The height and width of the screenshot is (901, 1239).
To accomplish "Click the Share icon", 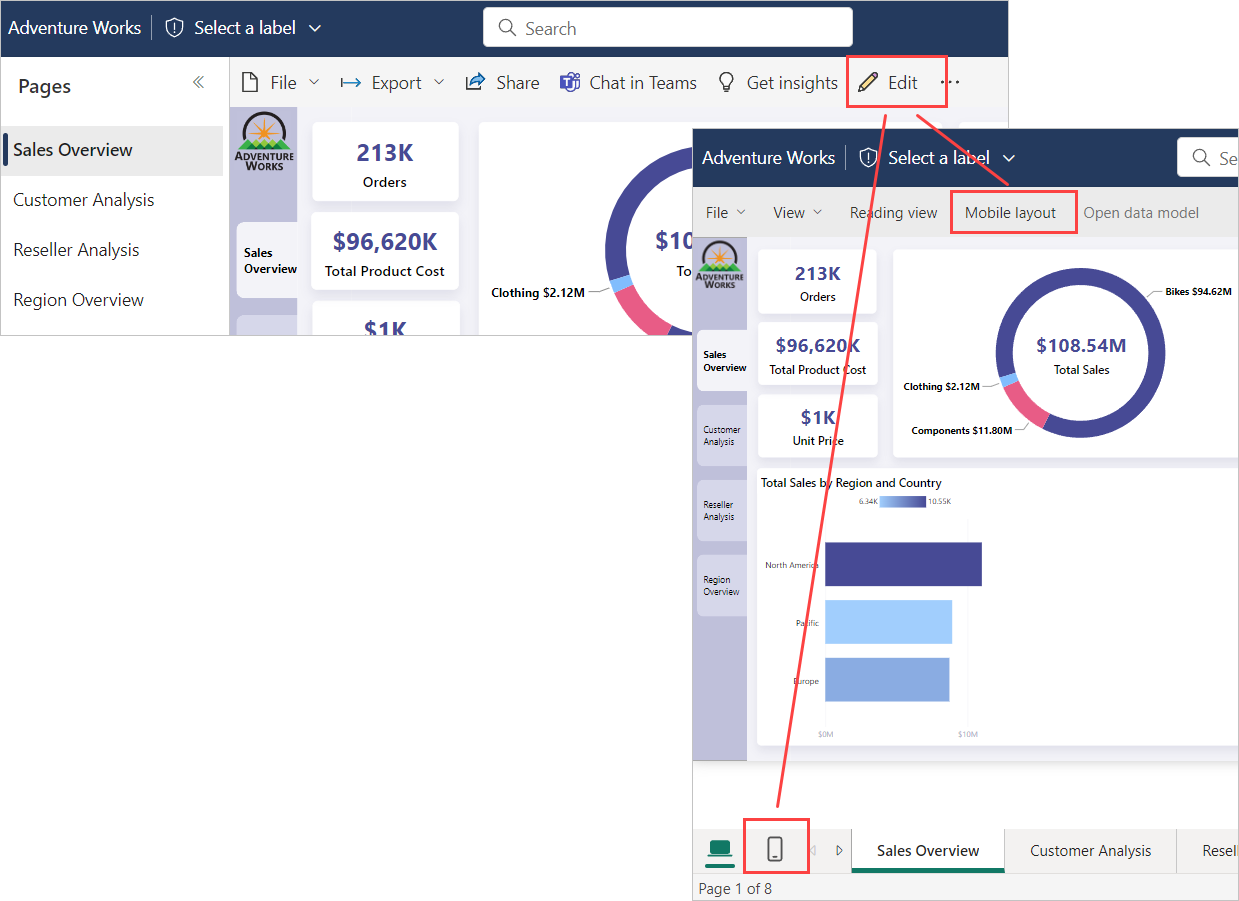I will (474, 81).
